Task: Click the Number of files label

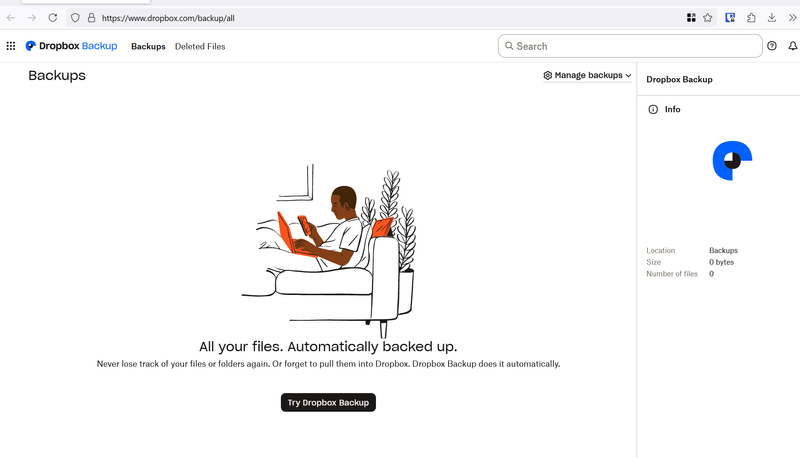Action: [x=671, y=274]
